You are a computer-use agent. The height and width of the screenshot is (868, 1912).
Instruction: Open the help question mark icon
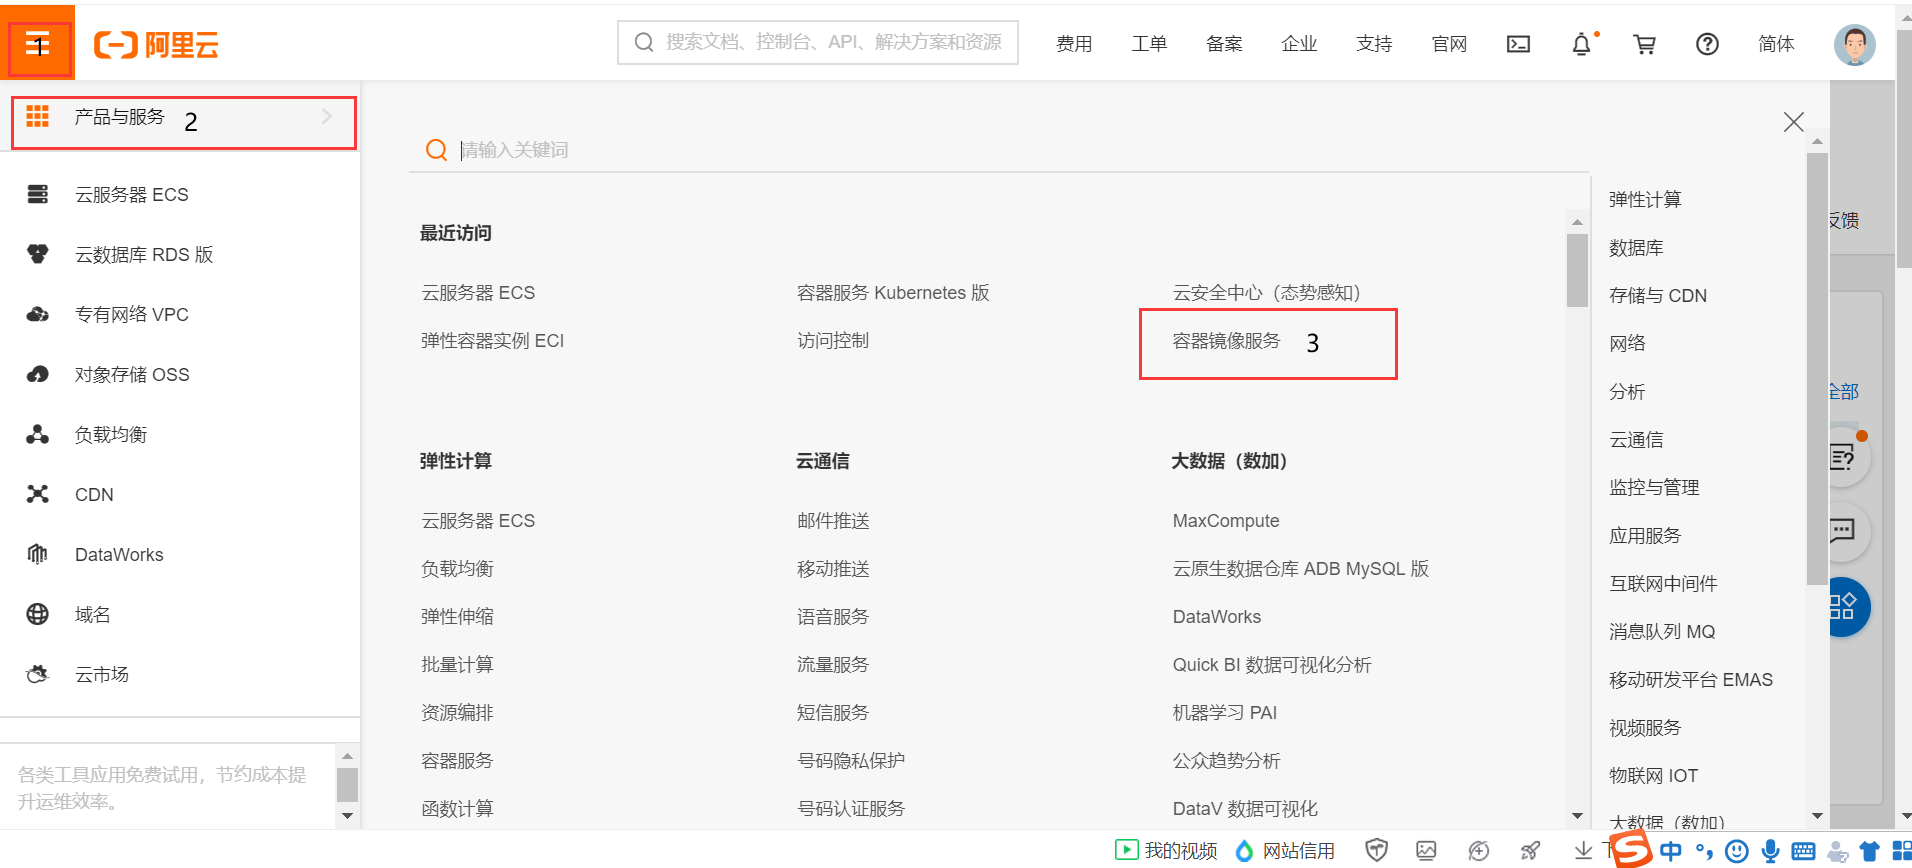1707,43
